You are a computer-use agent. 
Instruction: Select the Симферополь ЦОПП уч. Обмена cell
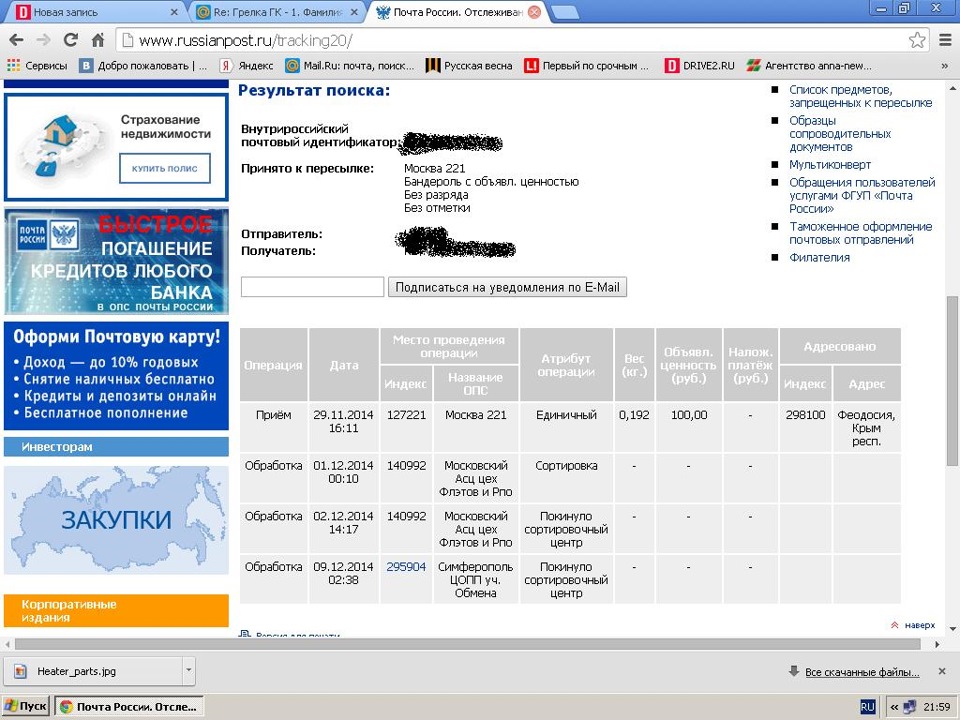click(x=476, y=580)
